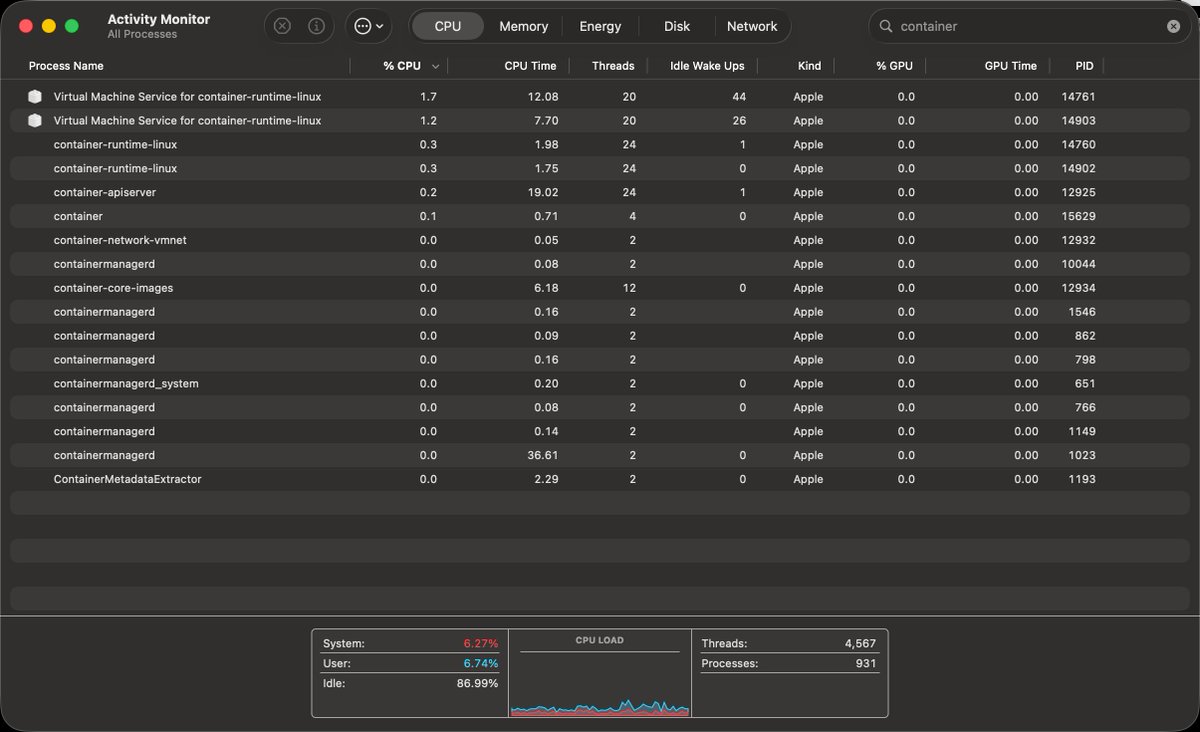This screenshot has width=1200, height=732.
Task: Sort by the Idle Wake Ups column header
Action: coord(708,66)
